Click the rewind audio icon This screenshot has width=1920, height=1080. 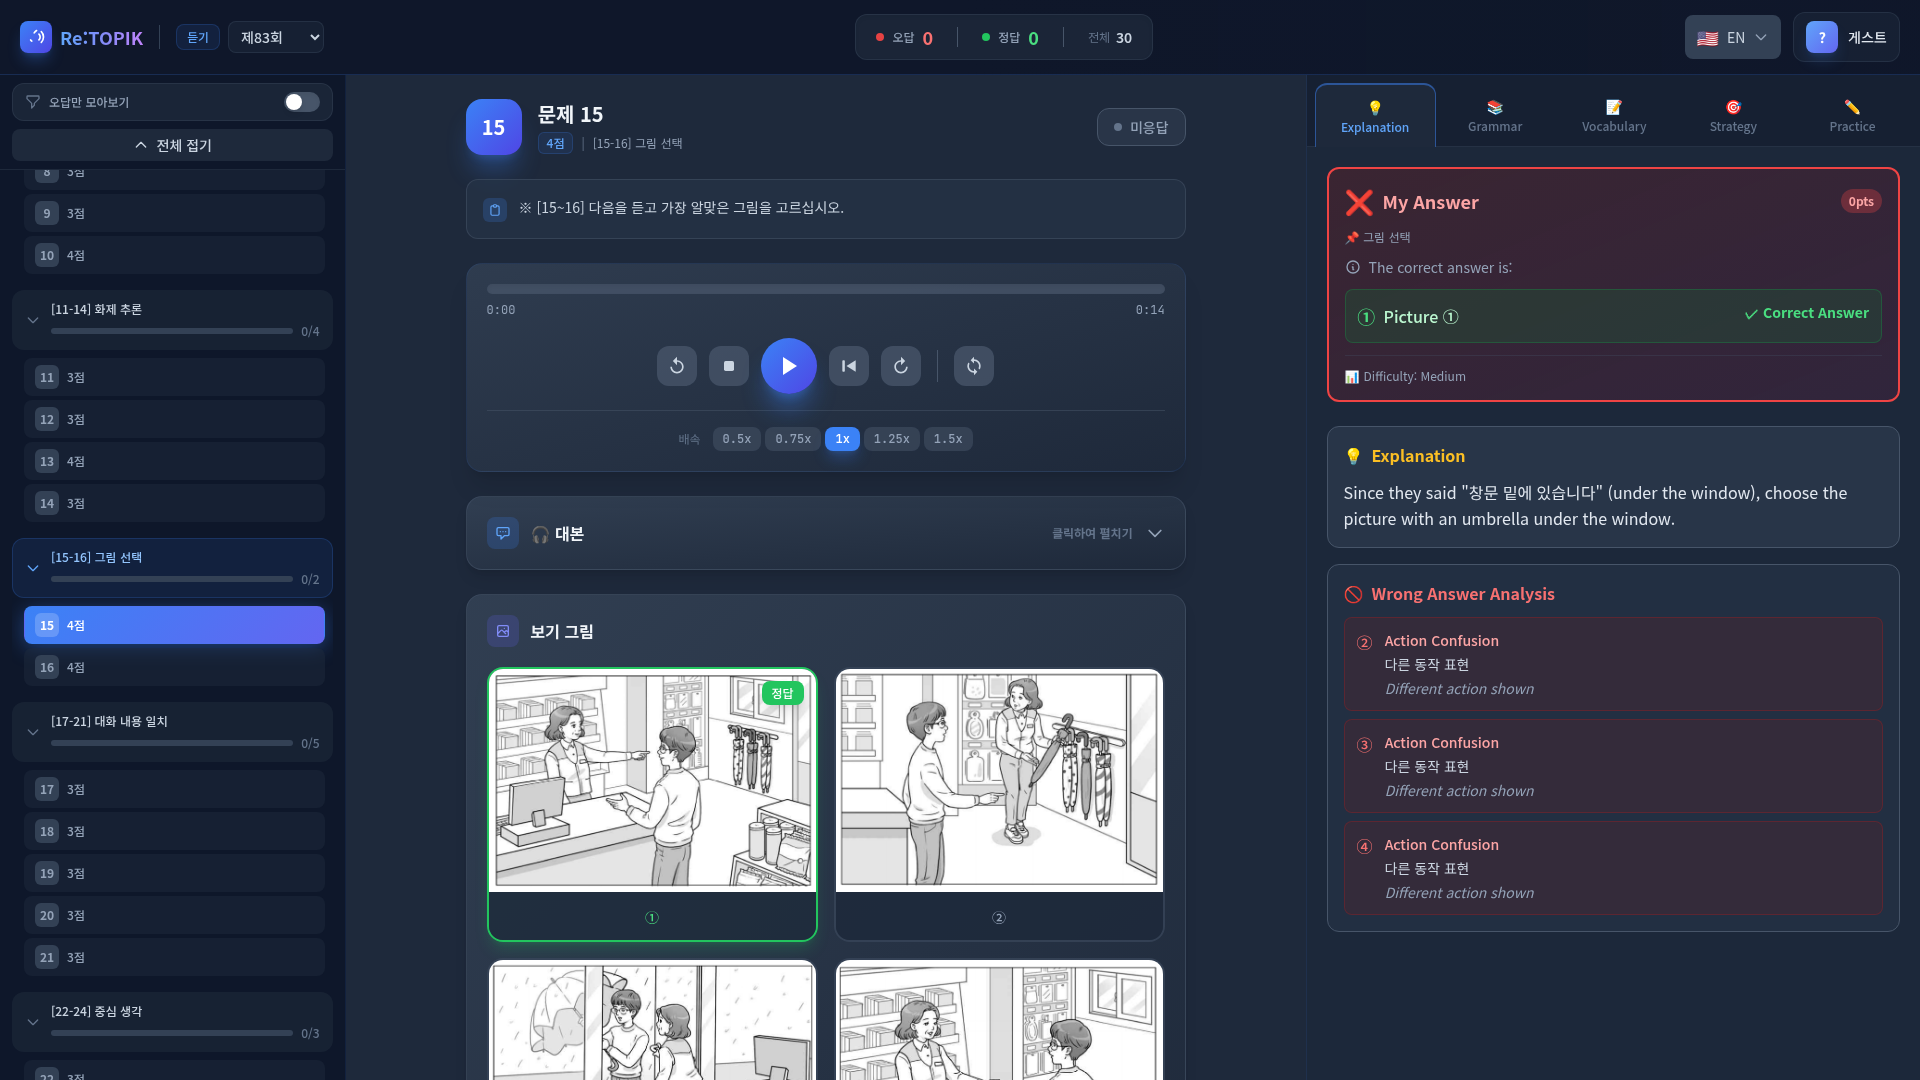tap(677, 366)
